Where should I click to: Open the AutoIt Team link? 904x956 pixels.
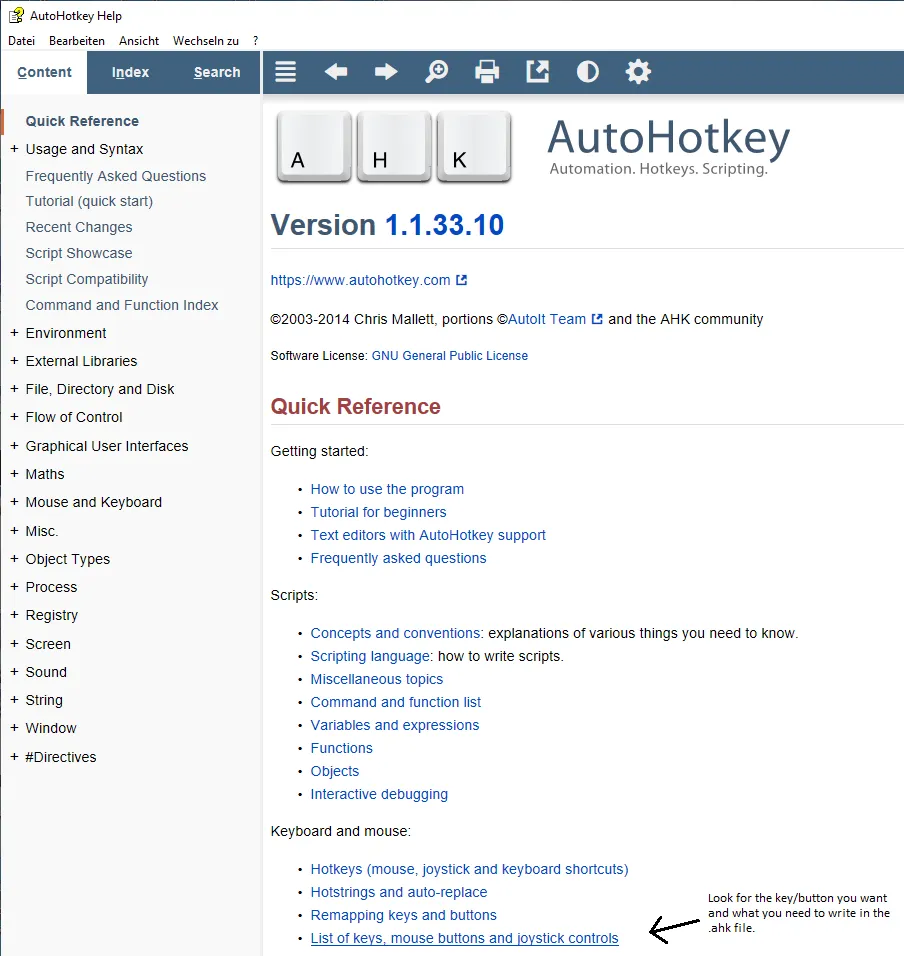pyautogui.click(x=547, y=319)
